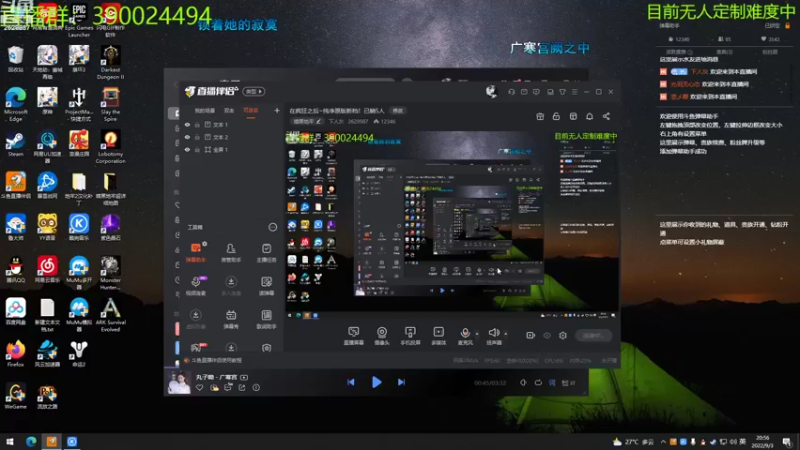Toggle loop mode in music player
Image resolution: width=800 pixels, height=450 pixels.
tap(538, 383)
